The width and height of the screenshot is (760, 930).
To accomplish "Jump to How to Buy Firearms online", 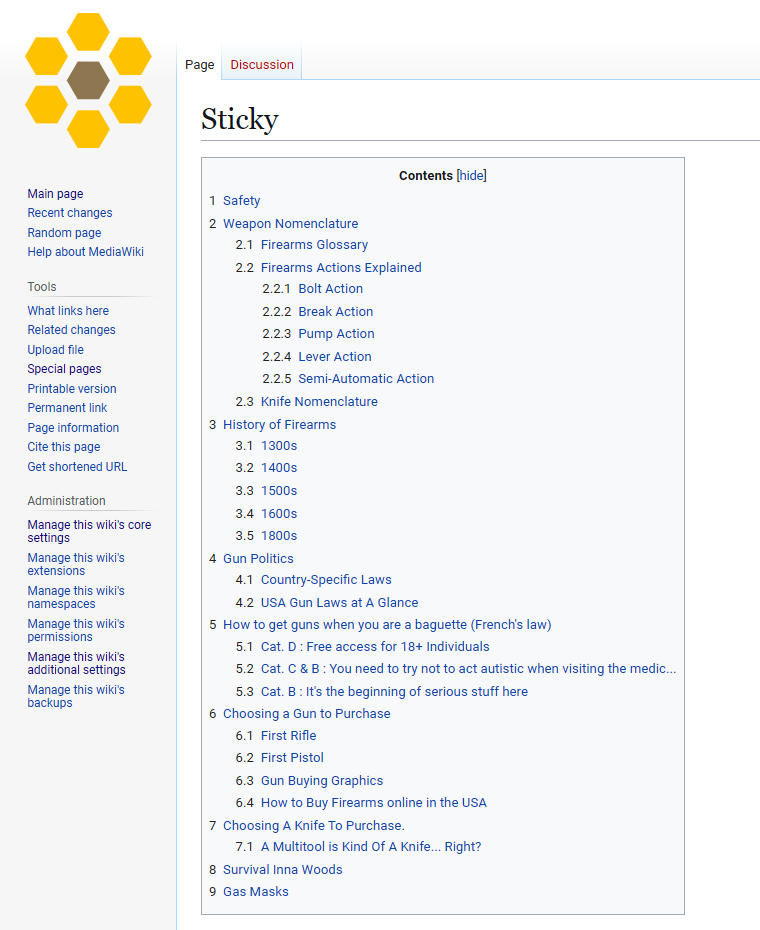I will pyautogui.click(x=374, y=803).
